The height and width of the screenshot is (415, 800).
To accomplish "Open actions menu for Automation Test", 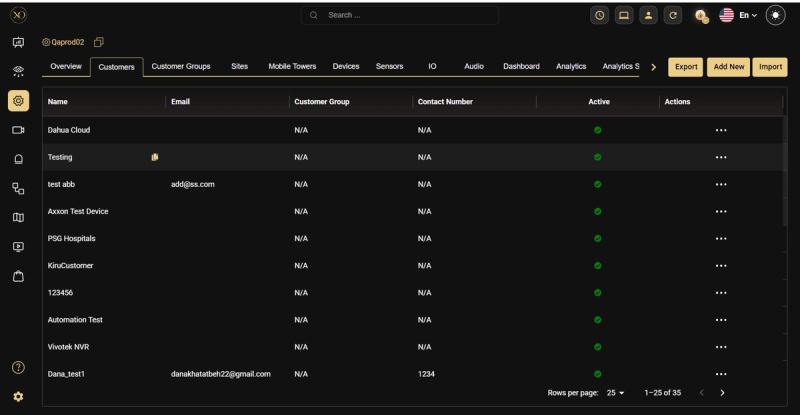I will click(721, 320).
